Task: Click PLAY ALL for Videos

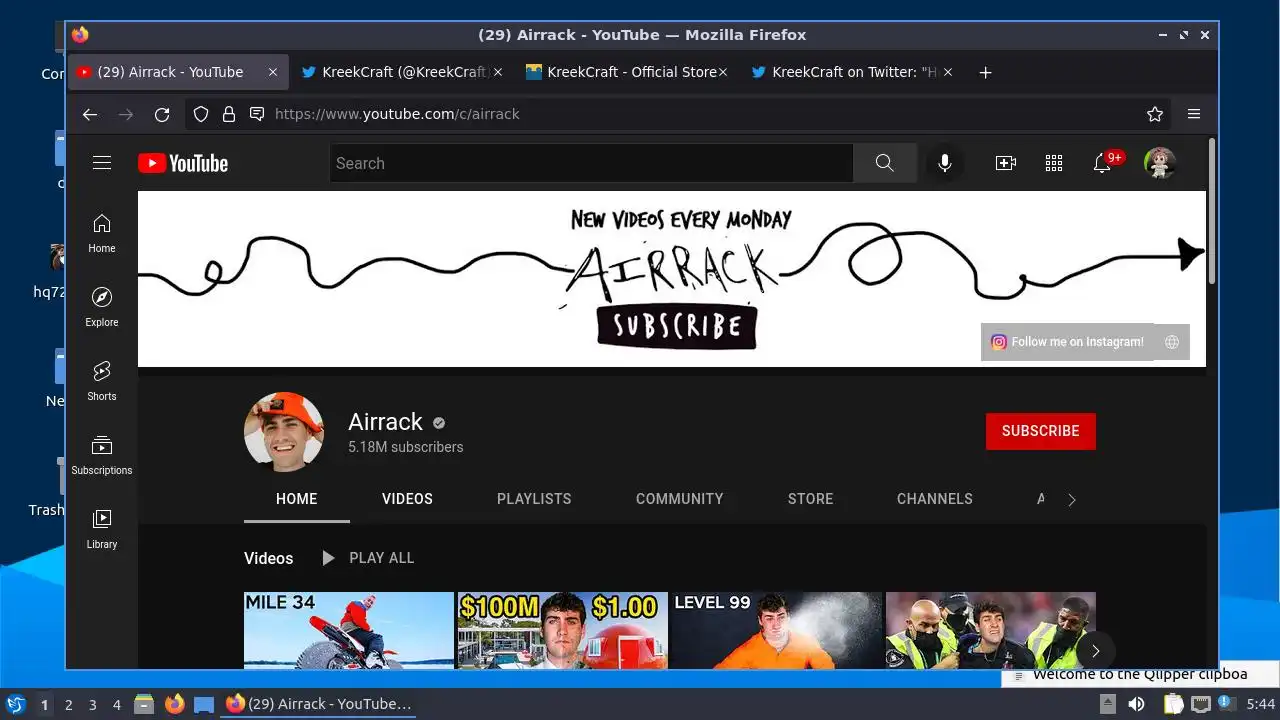Action: [367, 558]
